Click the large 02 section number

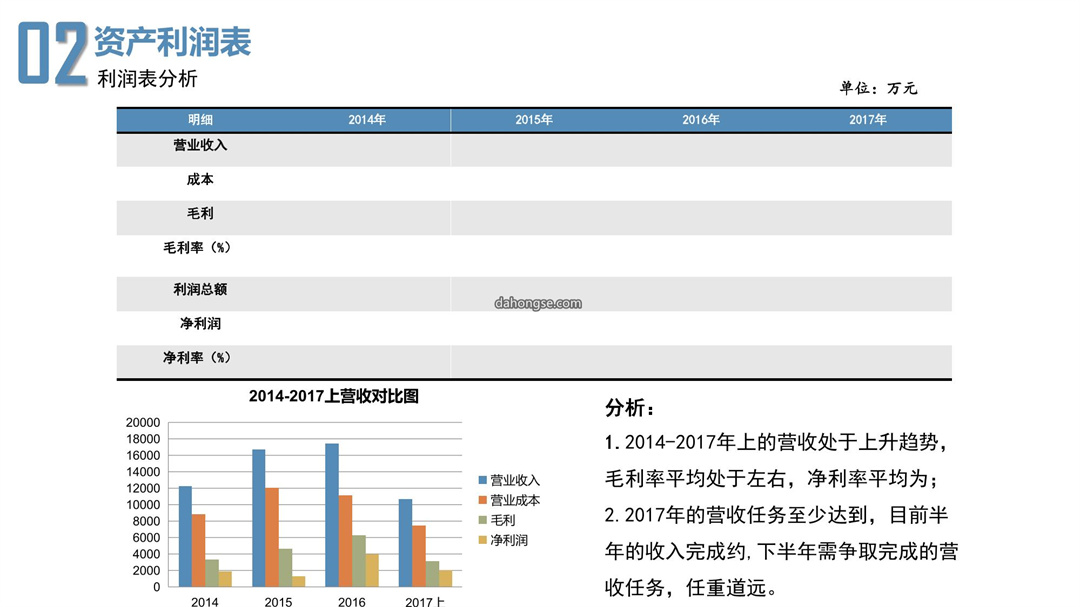pos(52,53)
